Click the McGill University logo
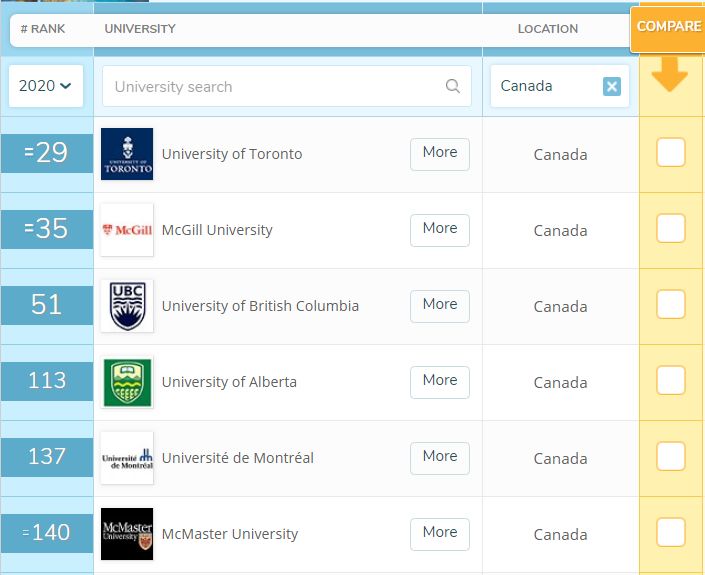The width and height of the screenshot is (705, 575). (127, 230)
